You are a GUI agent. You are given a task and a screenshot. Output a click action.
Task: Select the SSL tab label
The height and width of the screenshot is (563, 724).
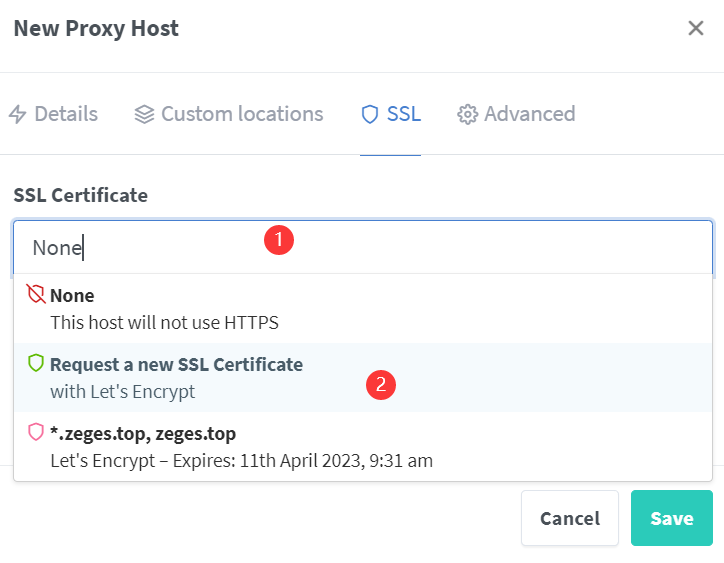[x=403, y=114]
